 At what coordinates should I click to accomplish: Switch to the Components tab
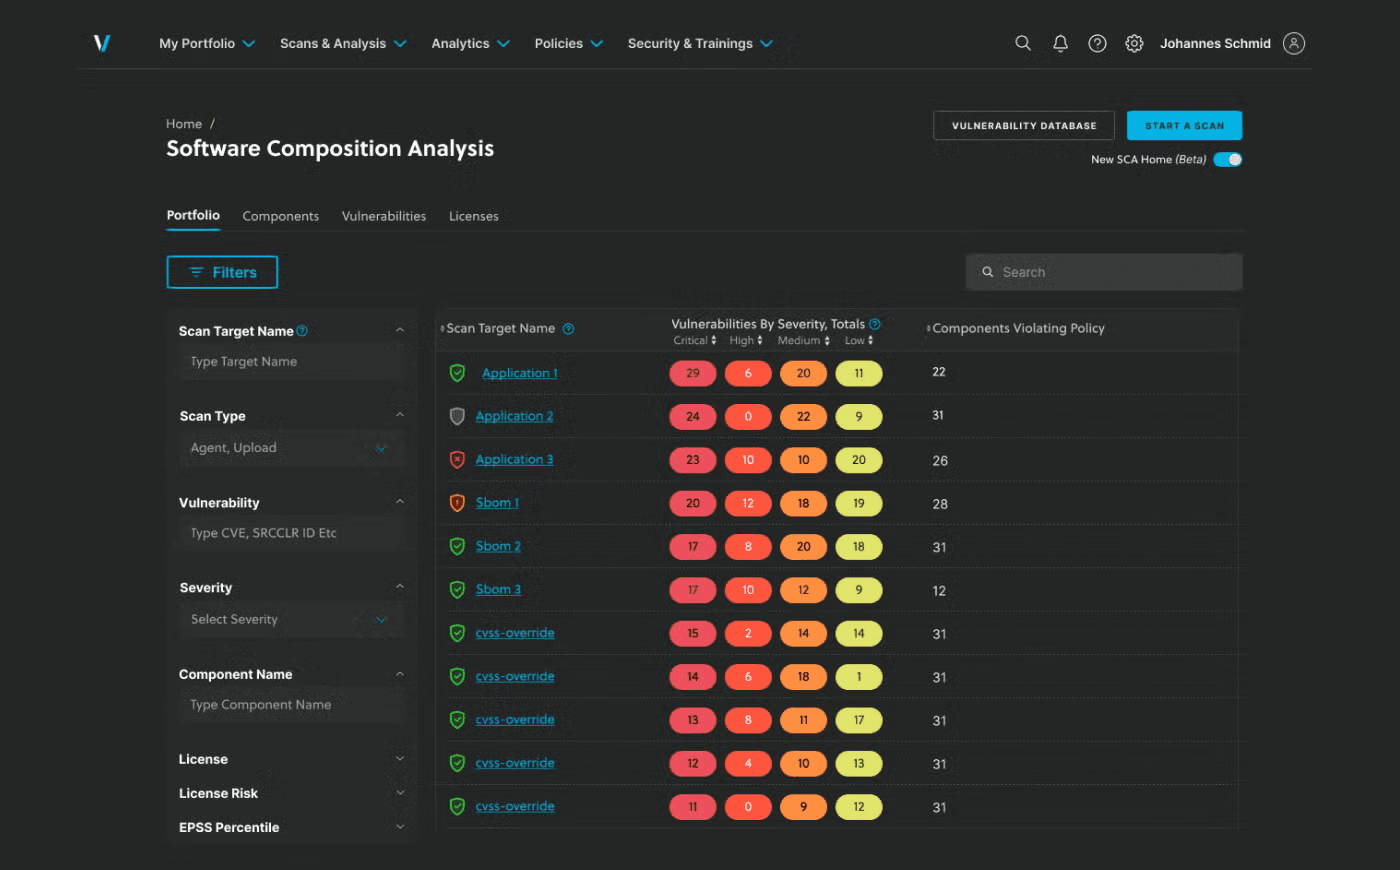point(280,216)
